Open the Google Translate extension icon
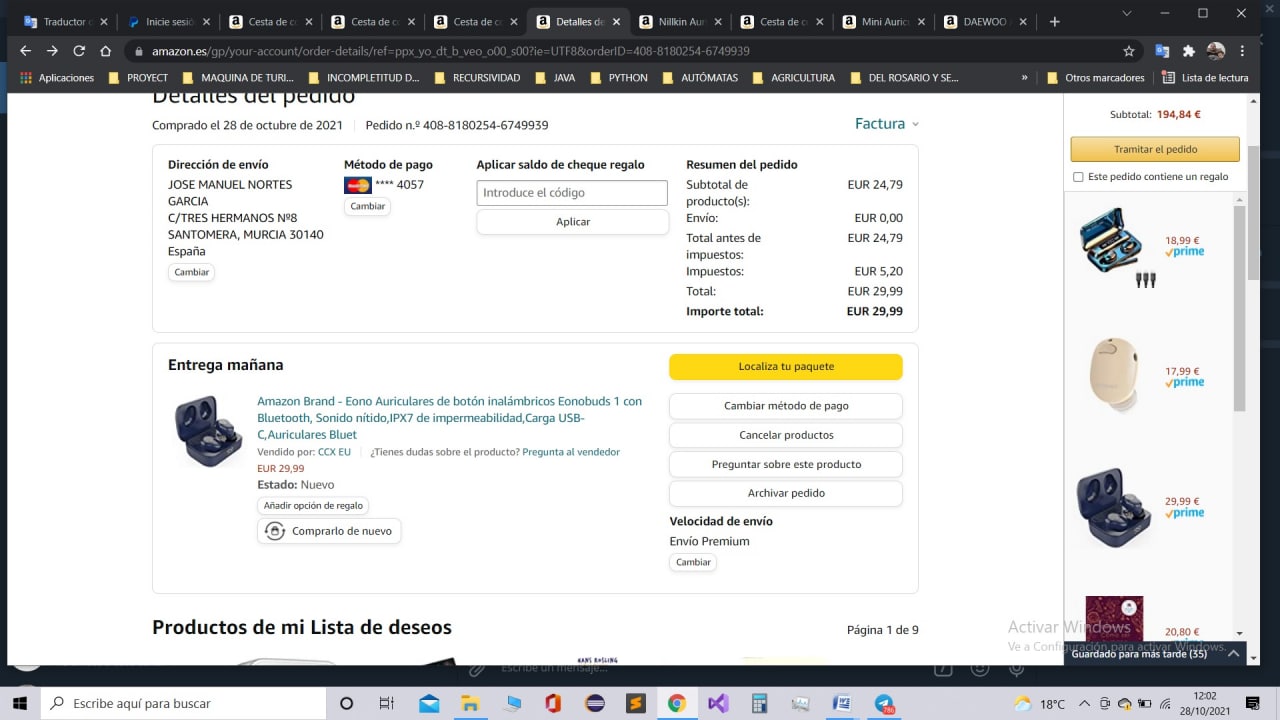1280x720 pixels. click(1161, 51)
